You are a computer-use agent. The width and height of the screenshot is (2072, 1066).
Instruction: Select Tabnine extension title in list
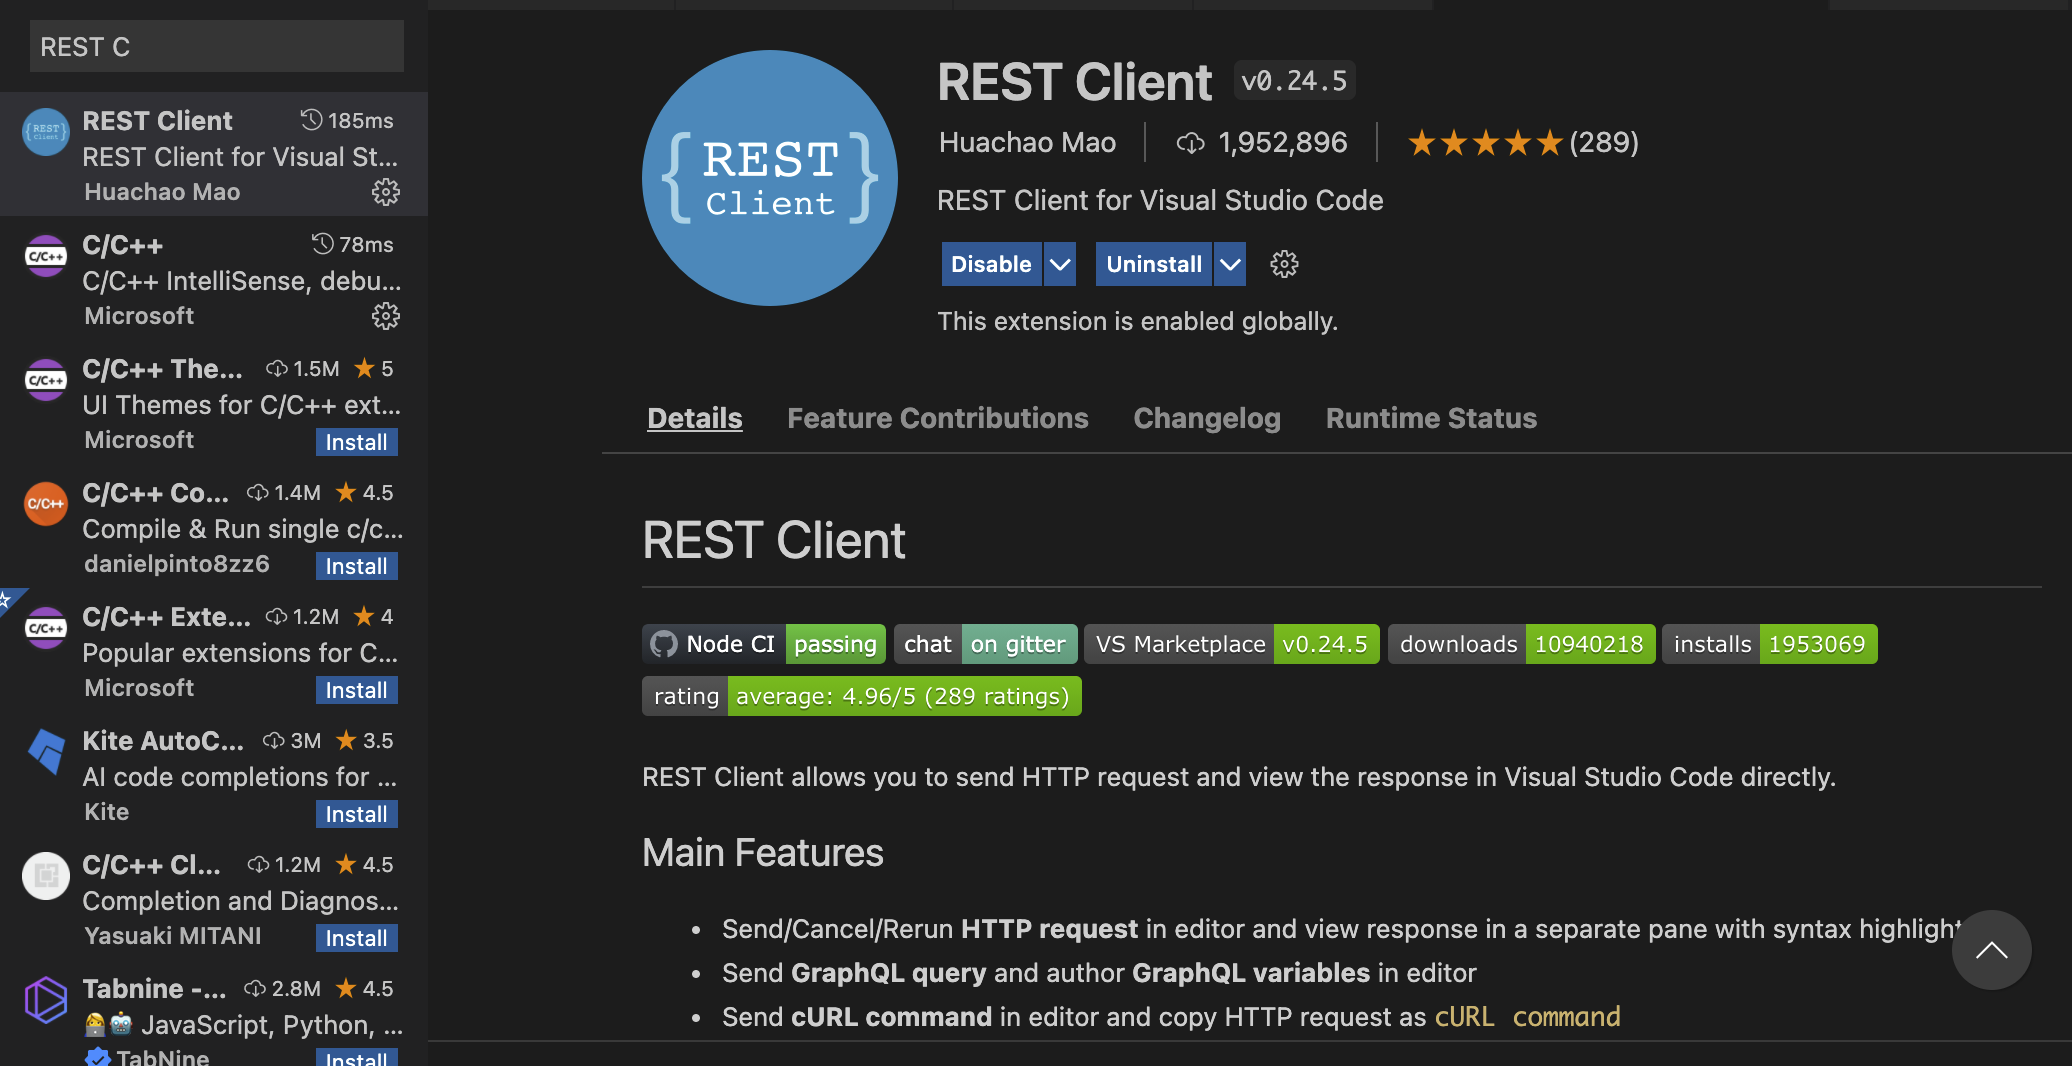click(154, 988)
